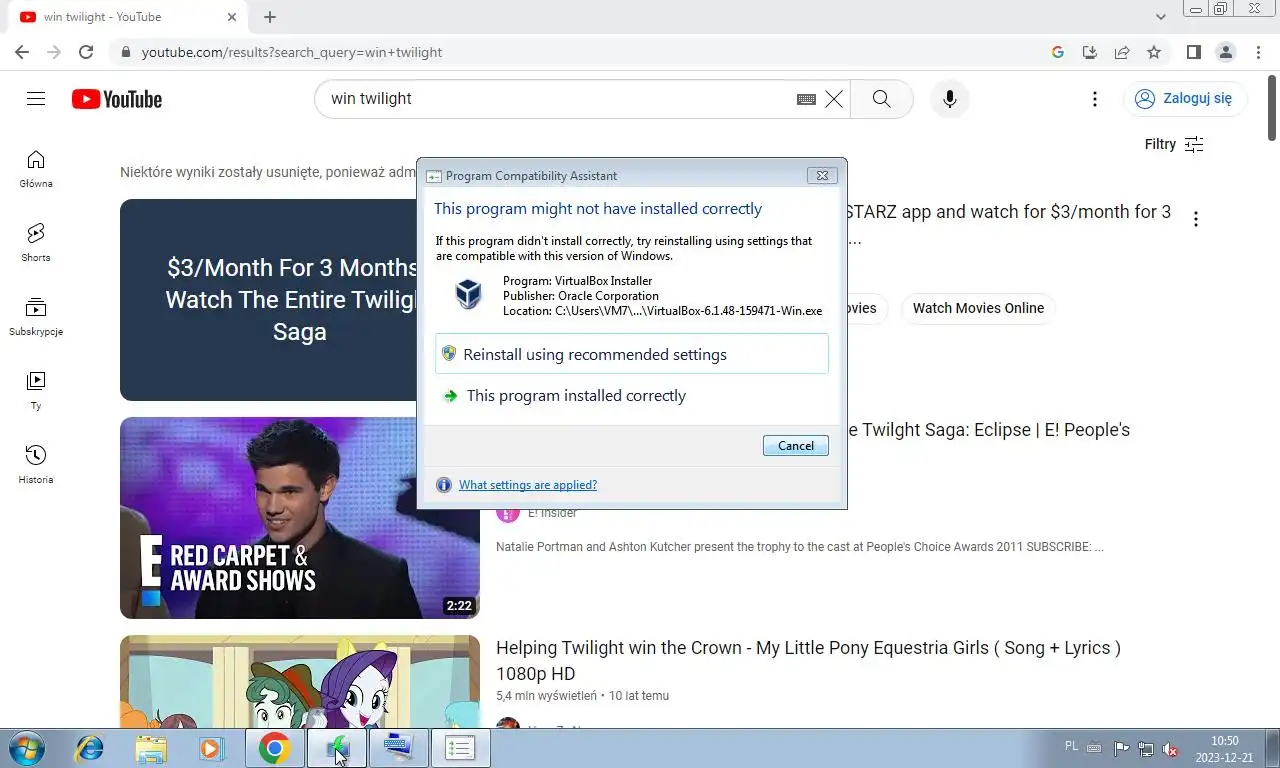
Task: Choose Reinstall using recommended settings
Action: 632,354
